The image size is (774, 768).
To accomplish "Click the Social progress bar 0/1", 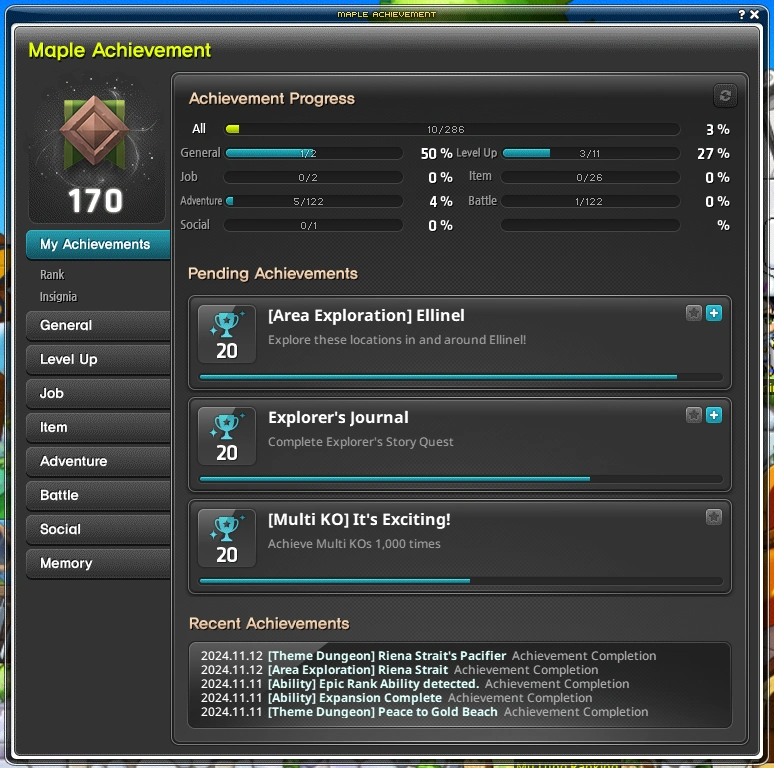I will 313,225.
